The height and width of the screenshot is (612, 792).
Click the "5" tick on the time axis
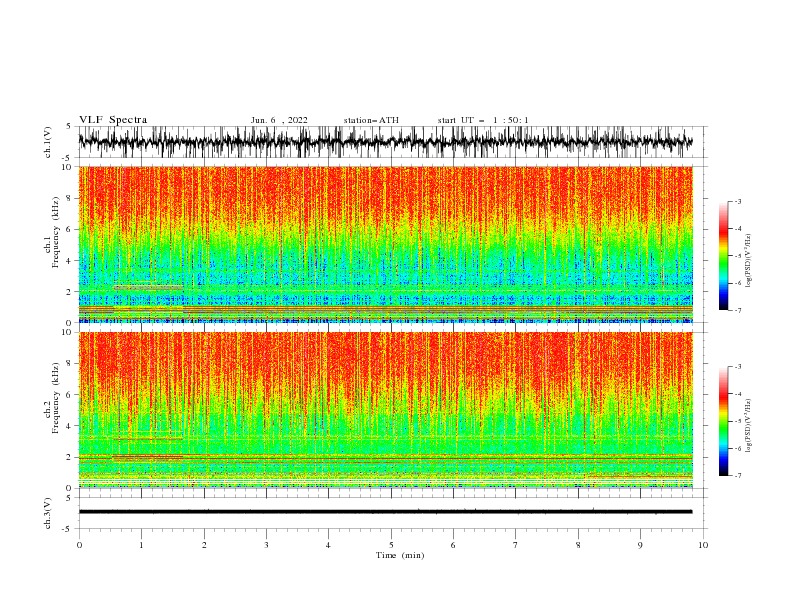(x=391, y=545)
